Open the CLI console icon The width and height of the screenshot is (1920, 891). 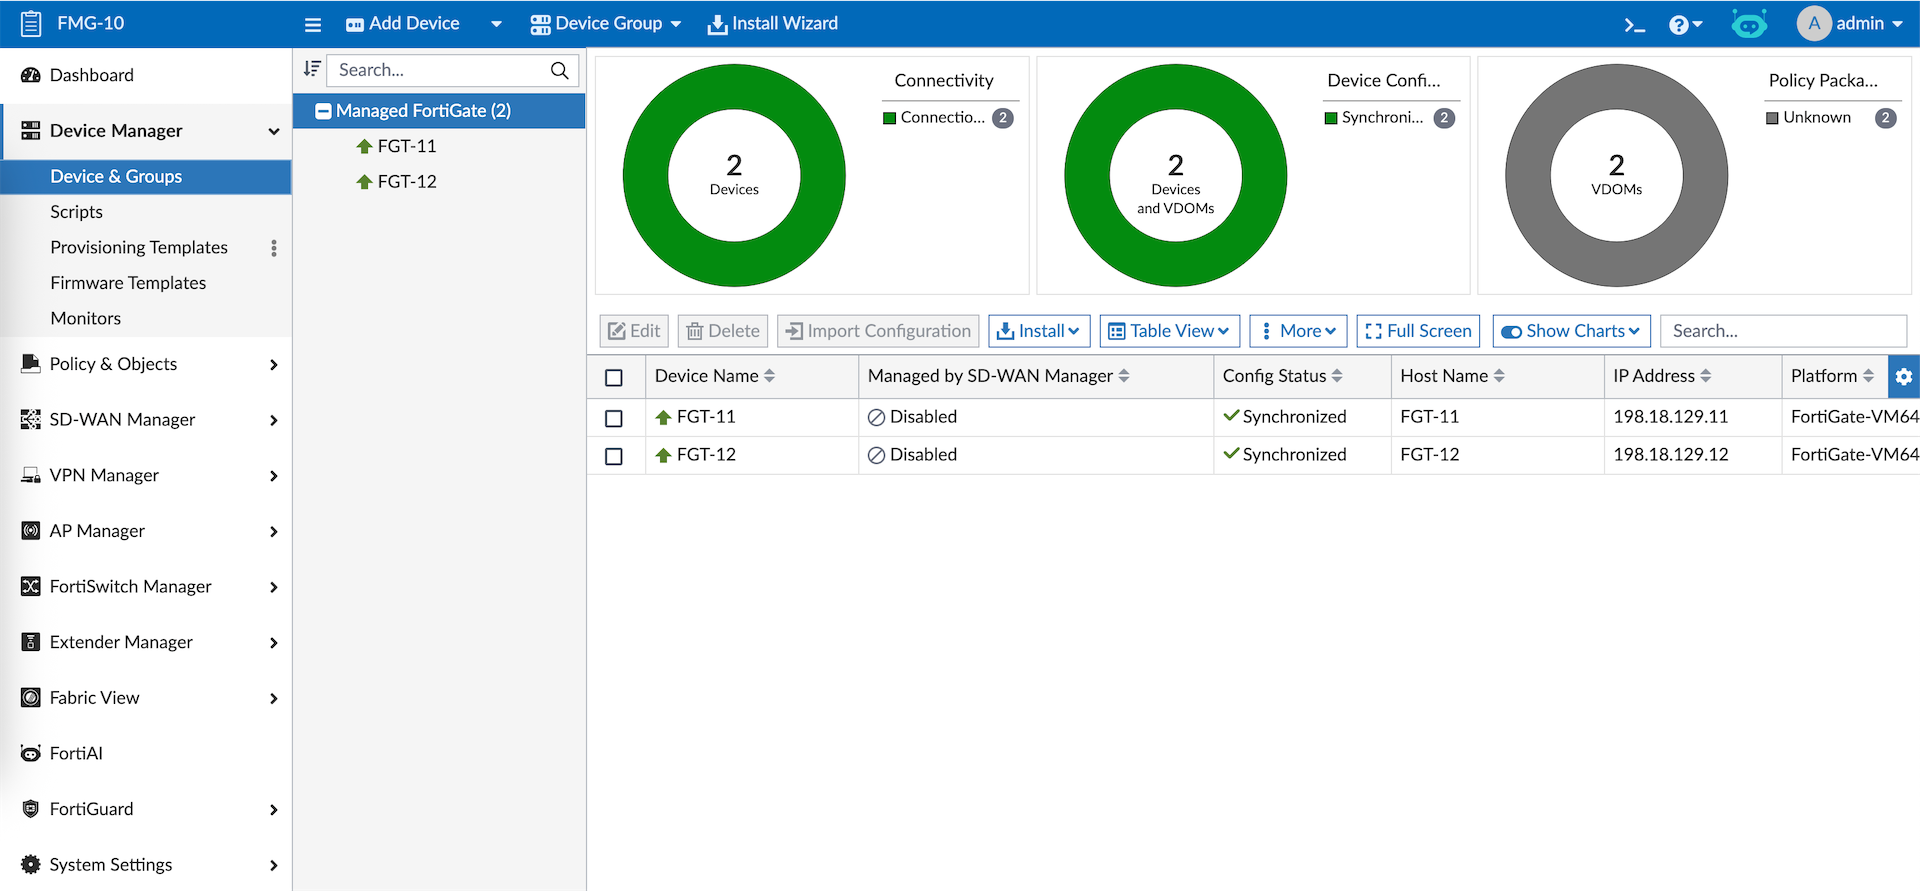click(1634, 24)
